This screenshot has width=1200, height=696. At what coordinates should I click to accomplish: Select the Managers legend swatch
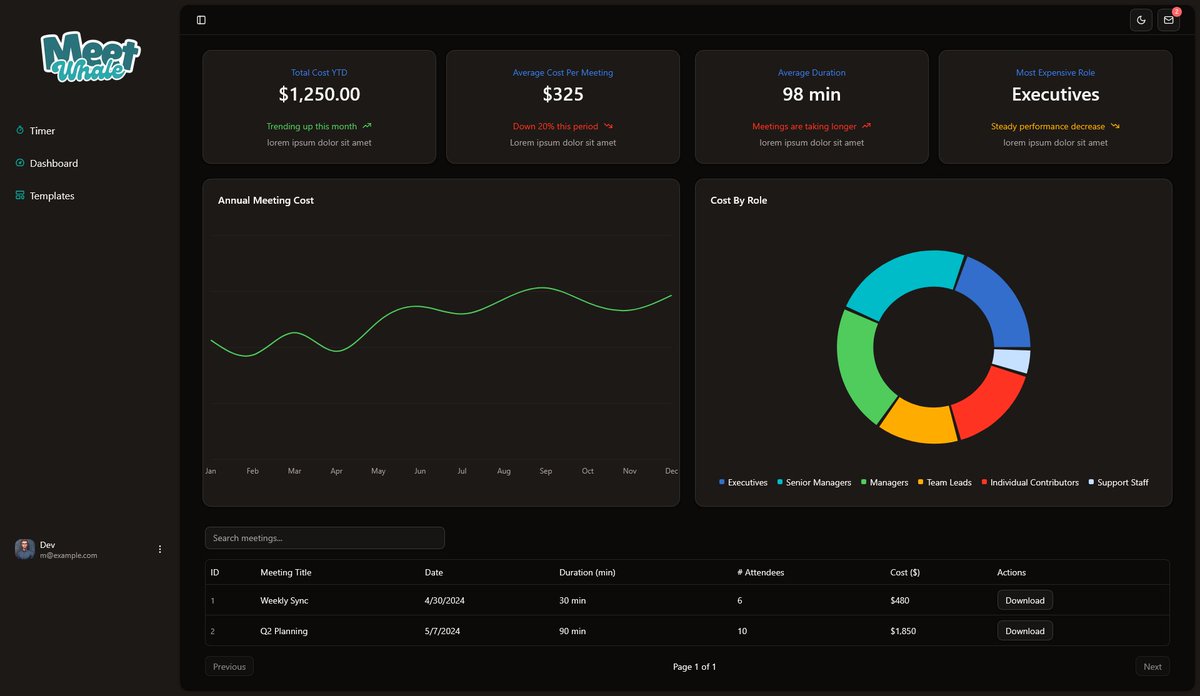(864, 483)
